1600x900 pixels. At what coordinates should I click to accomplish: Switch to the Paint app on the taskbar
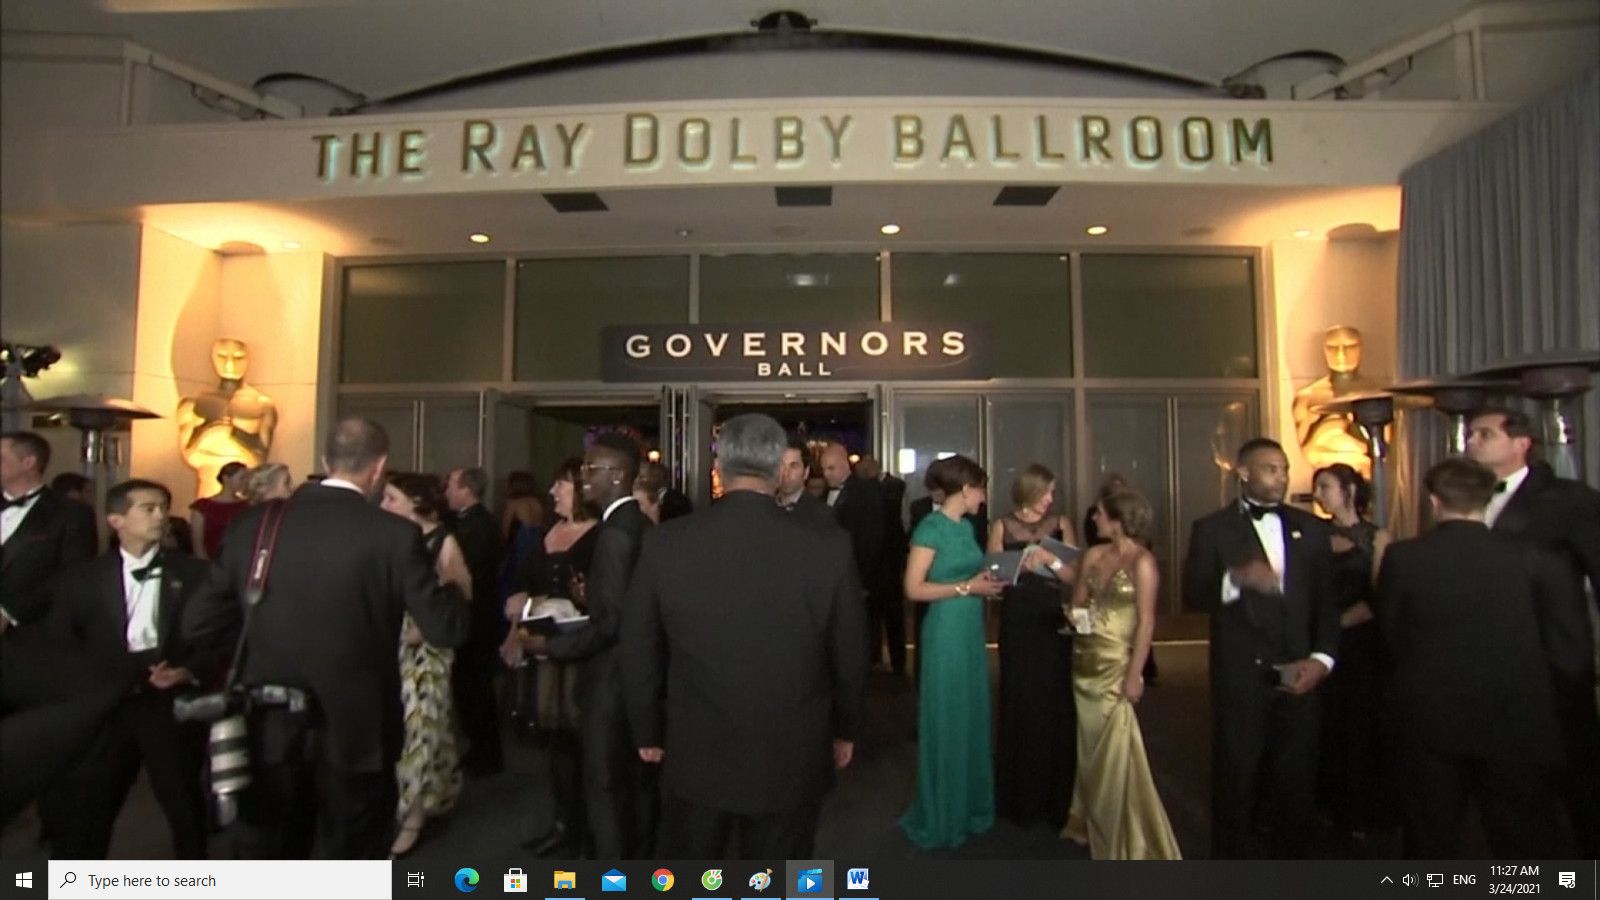(x=760, y=880)
